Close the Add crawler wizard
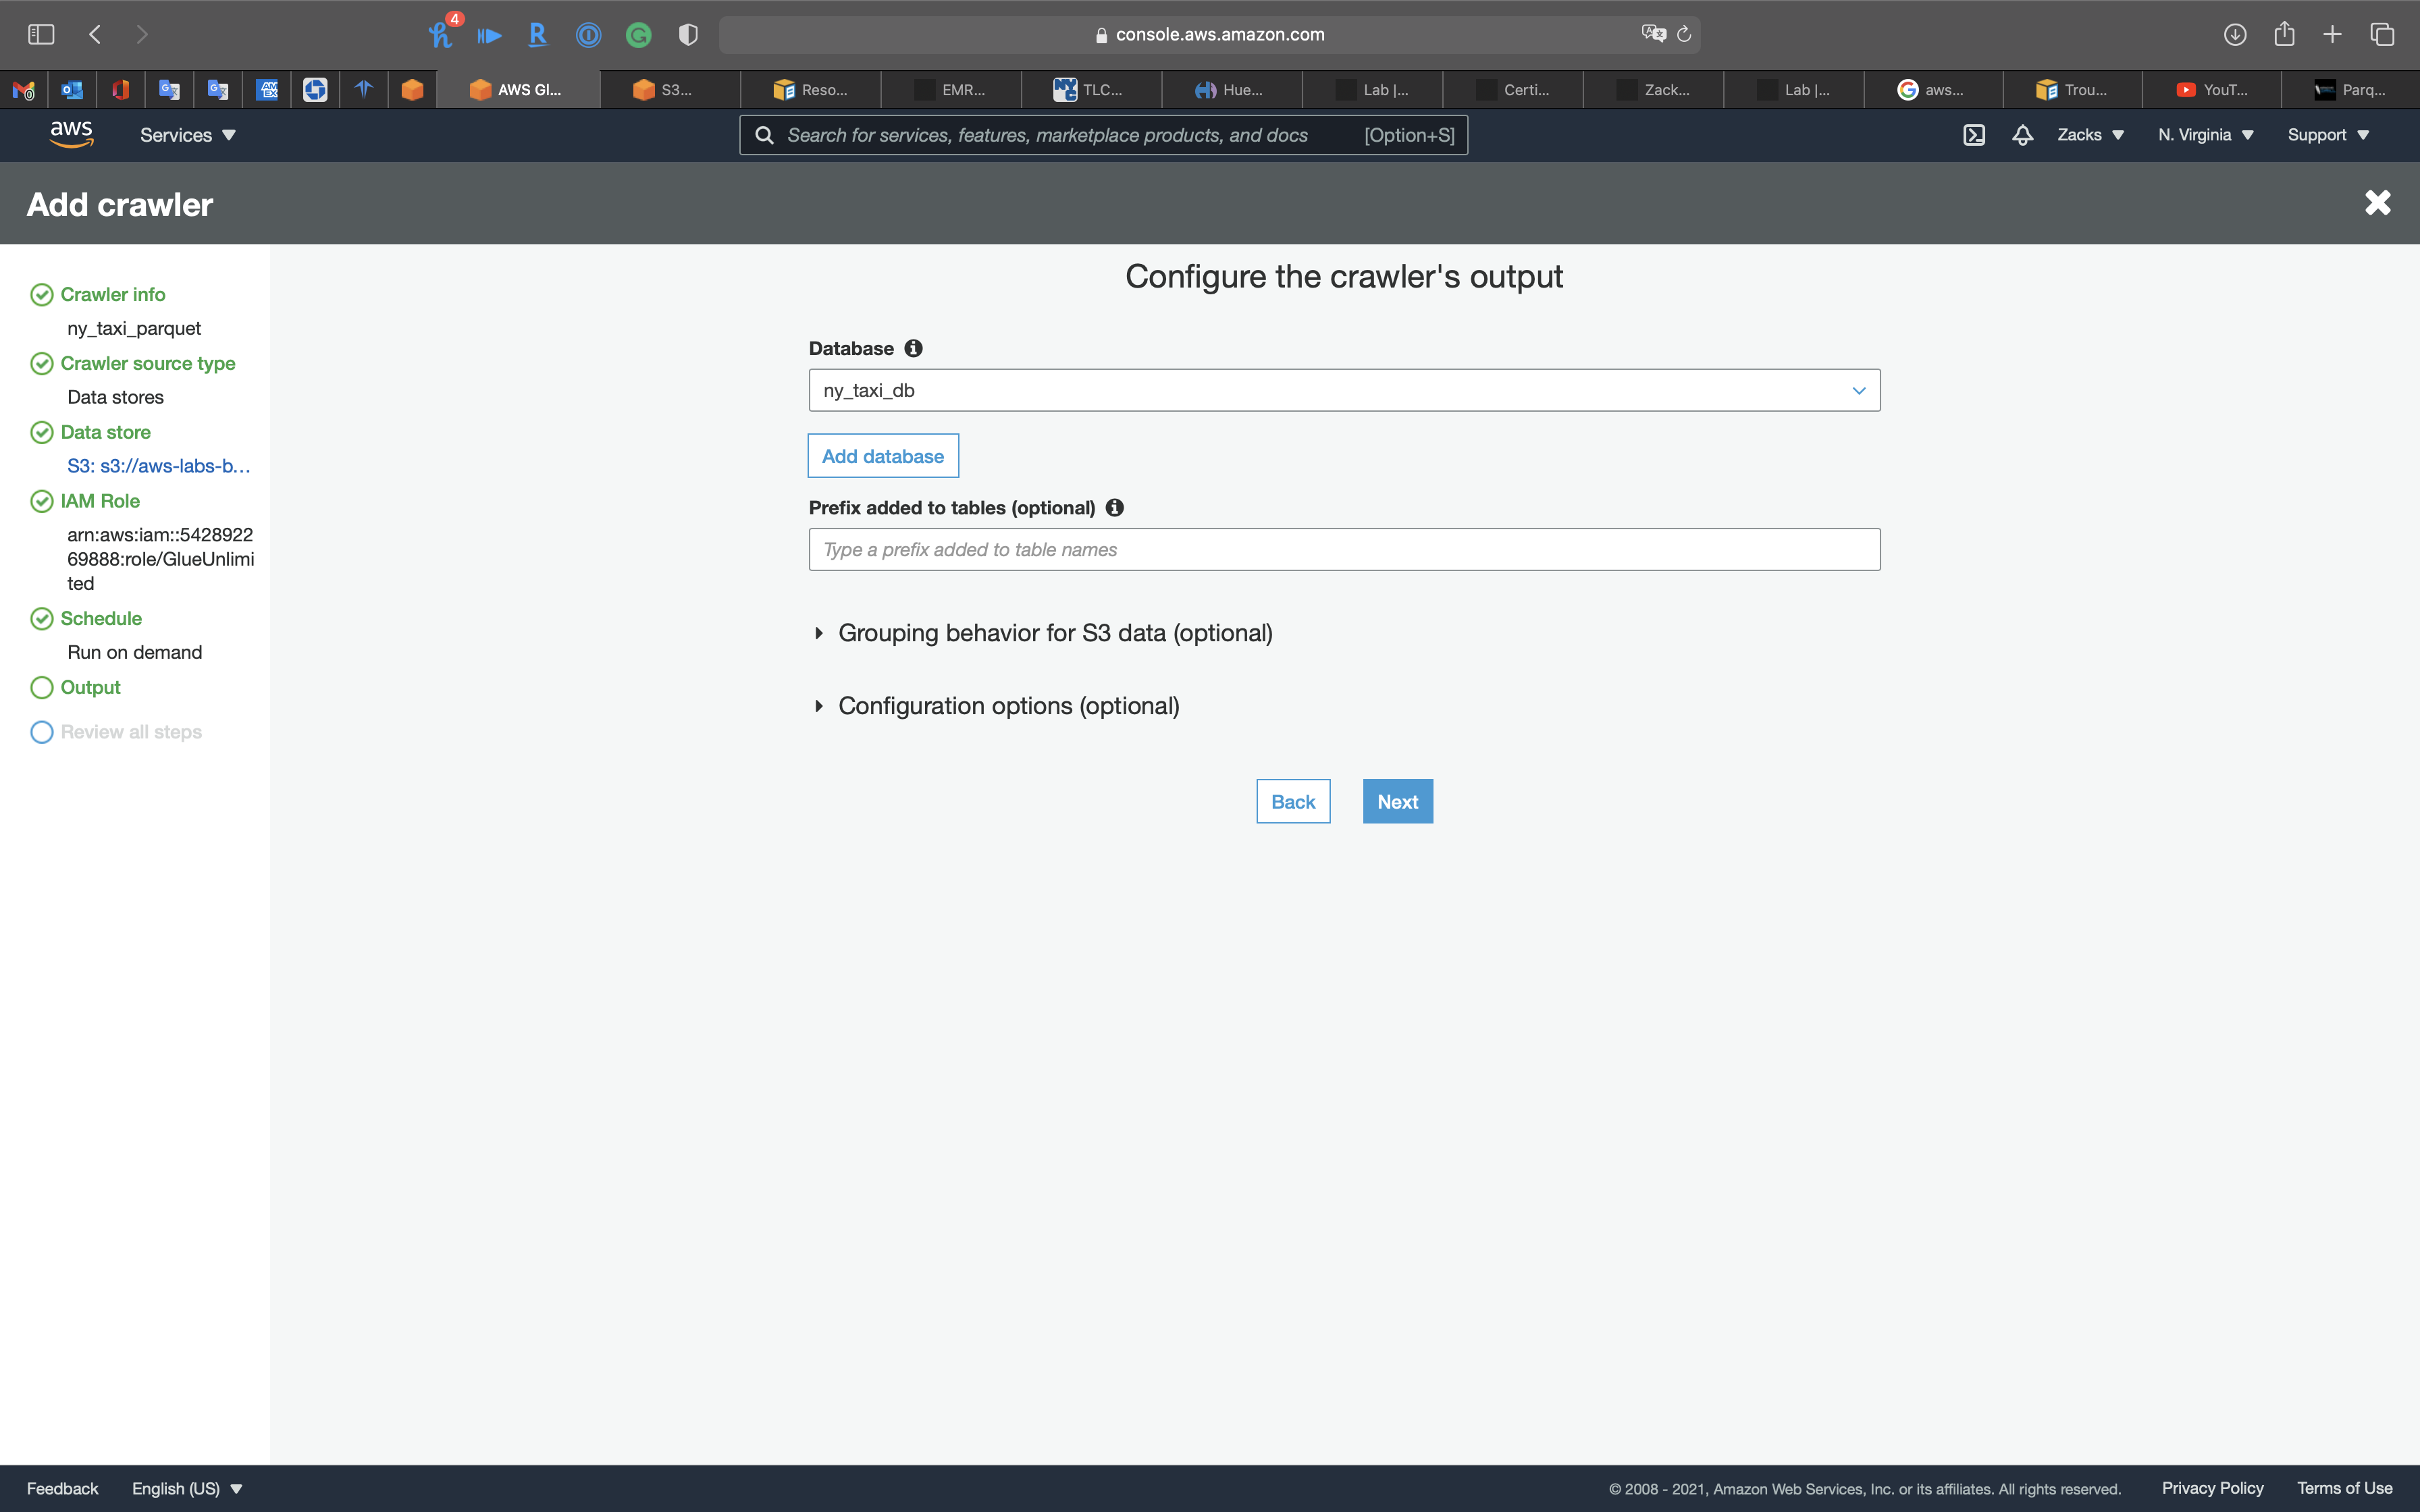2420x1512 pixels. point(2377,203)
